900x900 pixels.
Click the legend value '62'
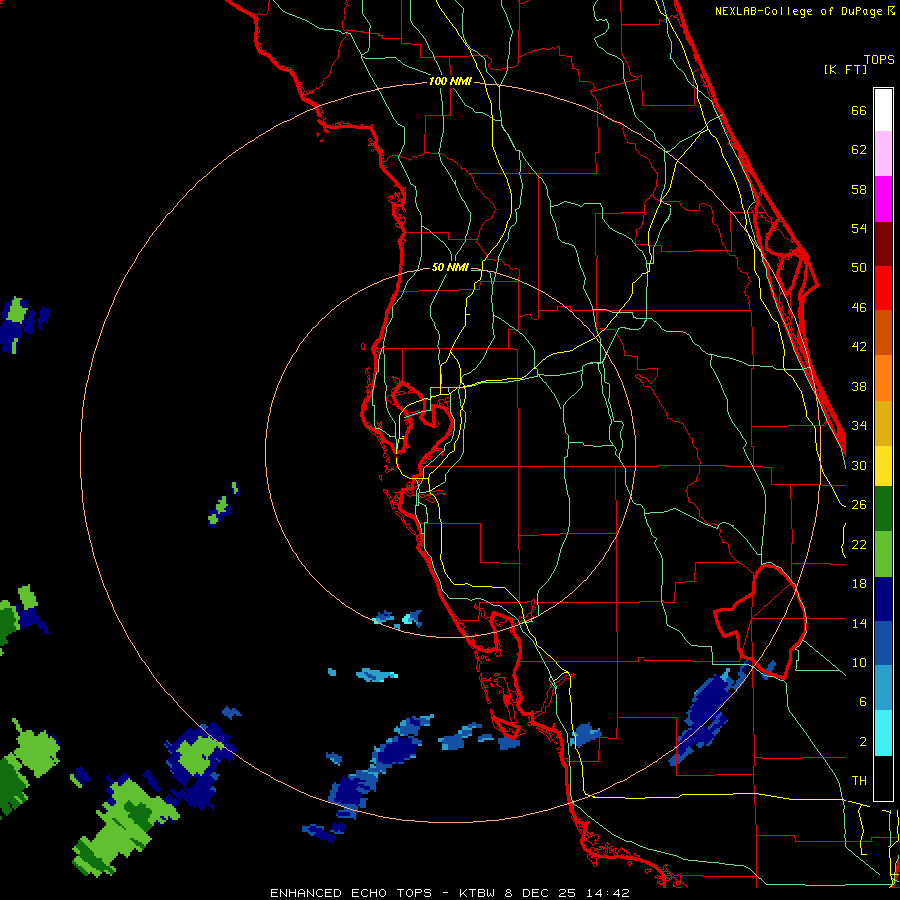tap(859, 150)
